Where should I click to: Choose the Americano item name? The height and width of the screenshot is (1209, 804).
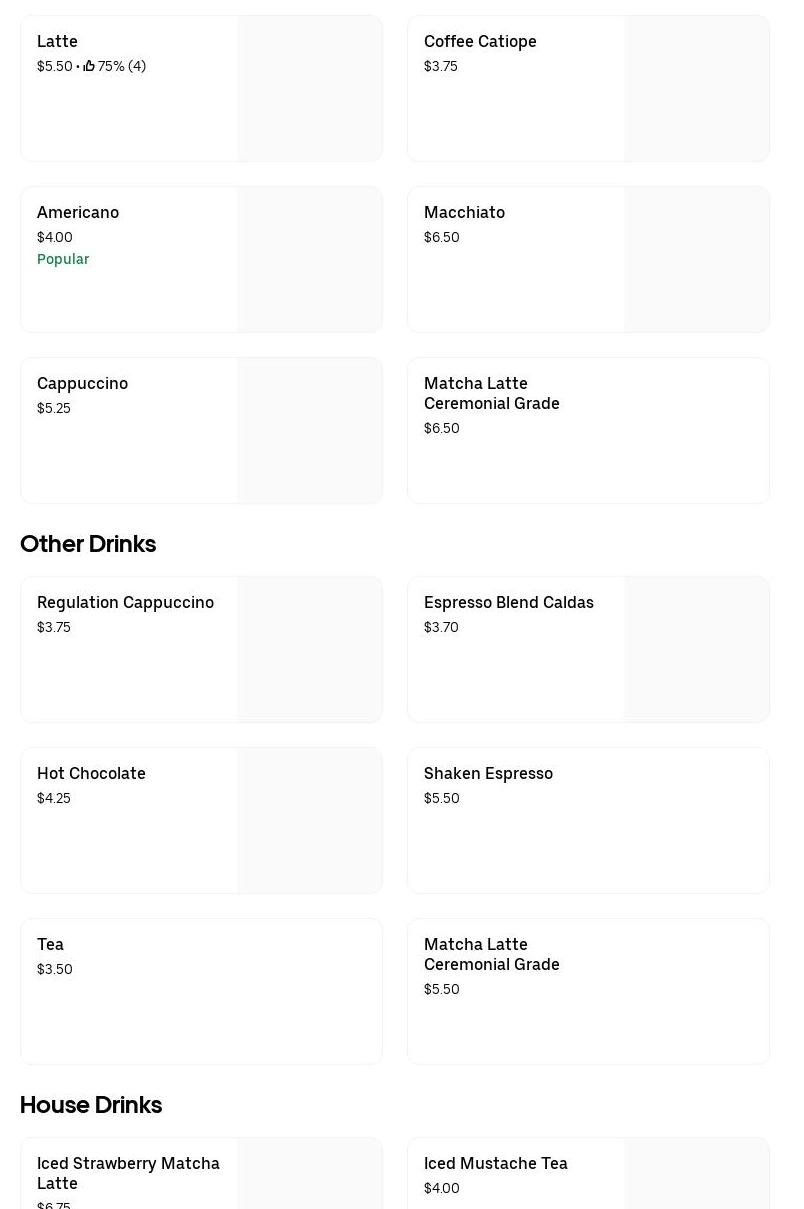78,212
